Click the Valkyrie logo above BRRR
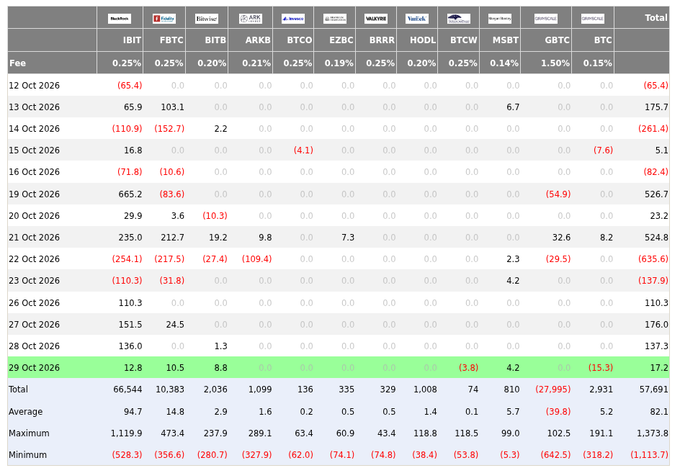 pos(376,19)
